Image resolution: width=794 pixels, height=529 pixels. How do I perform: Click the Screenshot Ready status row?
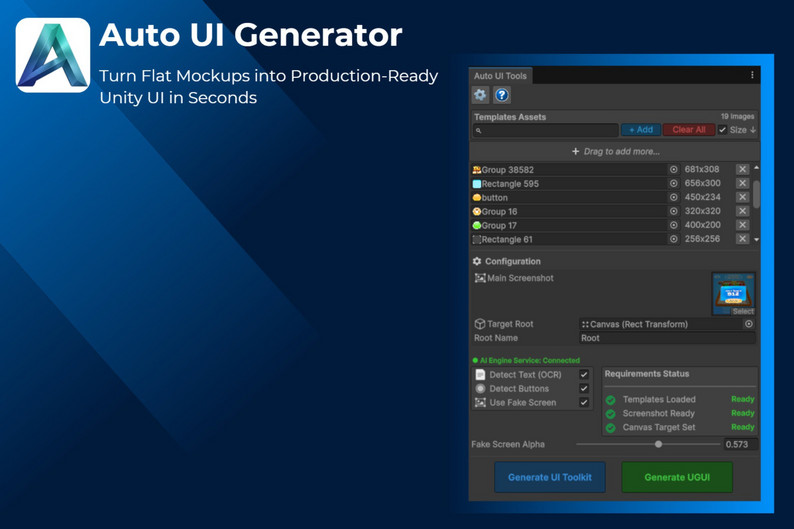680,413
